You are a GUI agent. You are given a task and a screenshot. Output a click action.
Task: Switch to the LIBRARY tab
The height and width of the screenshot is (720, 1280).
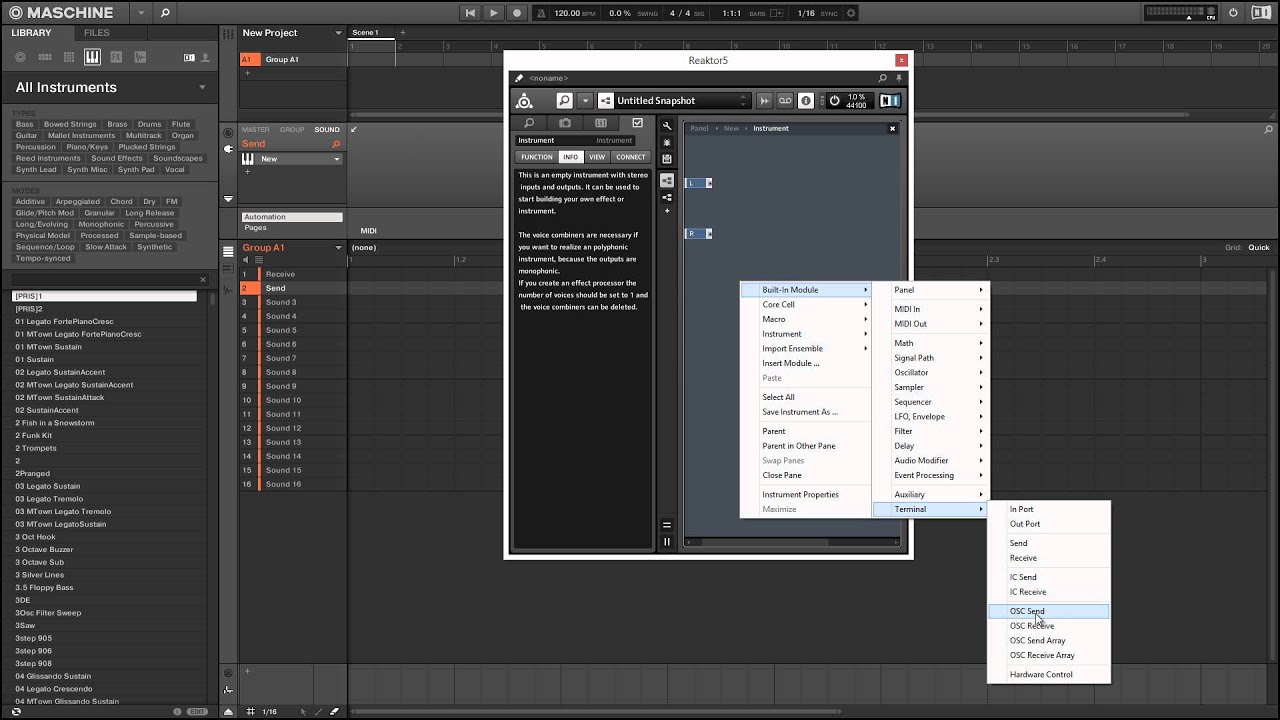pos(31,33)
